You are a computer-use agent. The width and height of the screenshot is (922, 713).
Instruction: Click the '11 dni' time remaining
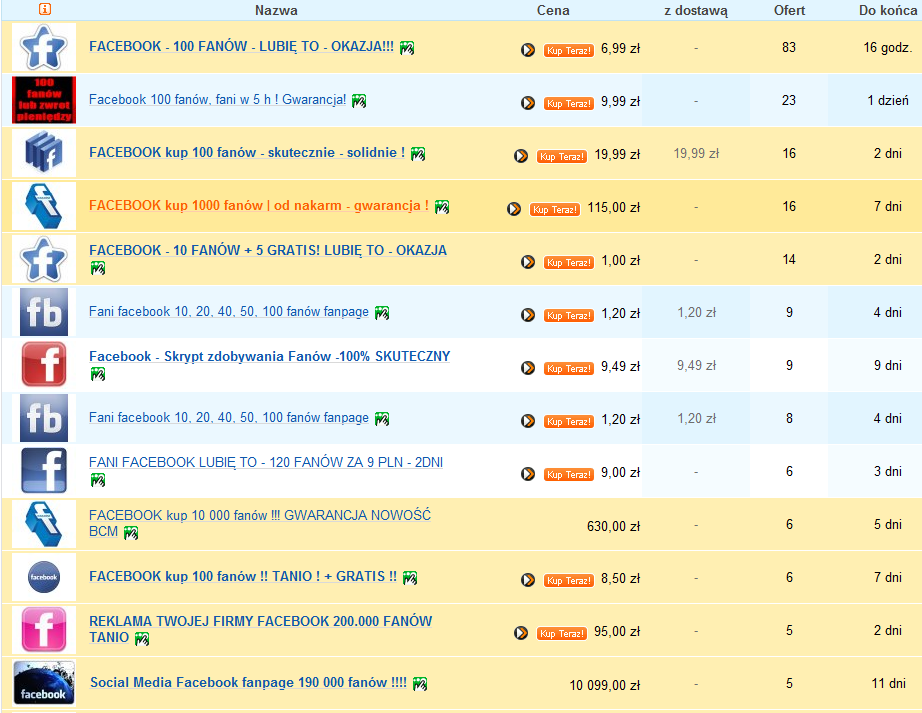pos(888,683)
